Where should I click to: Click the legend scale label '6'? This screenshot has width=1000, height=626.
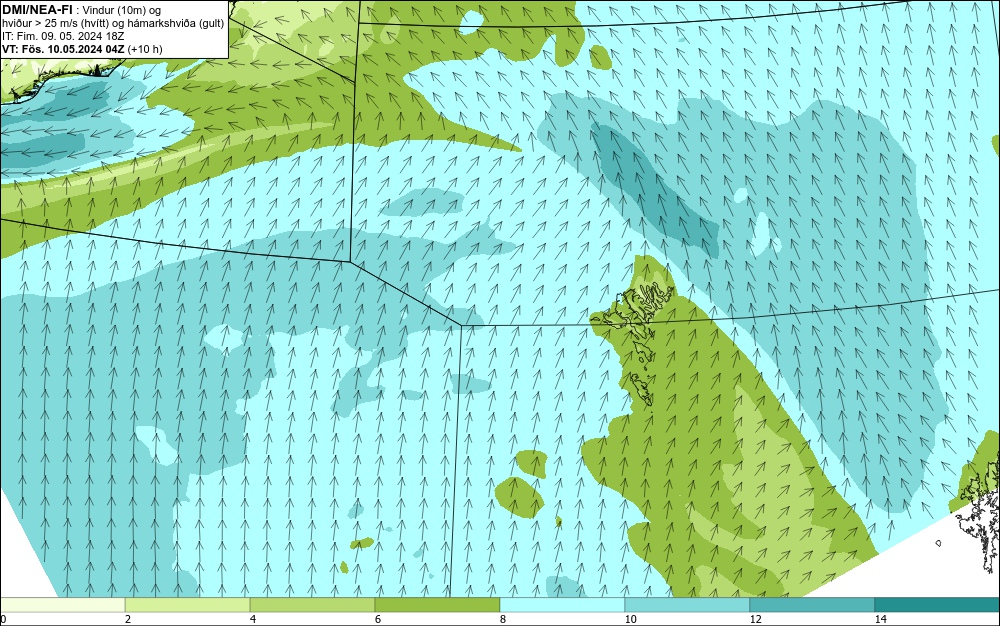[378, 619]
